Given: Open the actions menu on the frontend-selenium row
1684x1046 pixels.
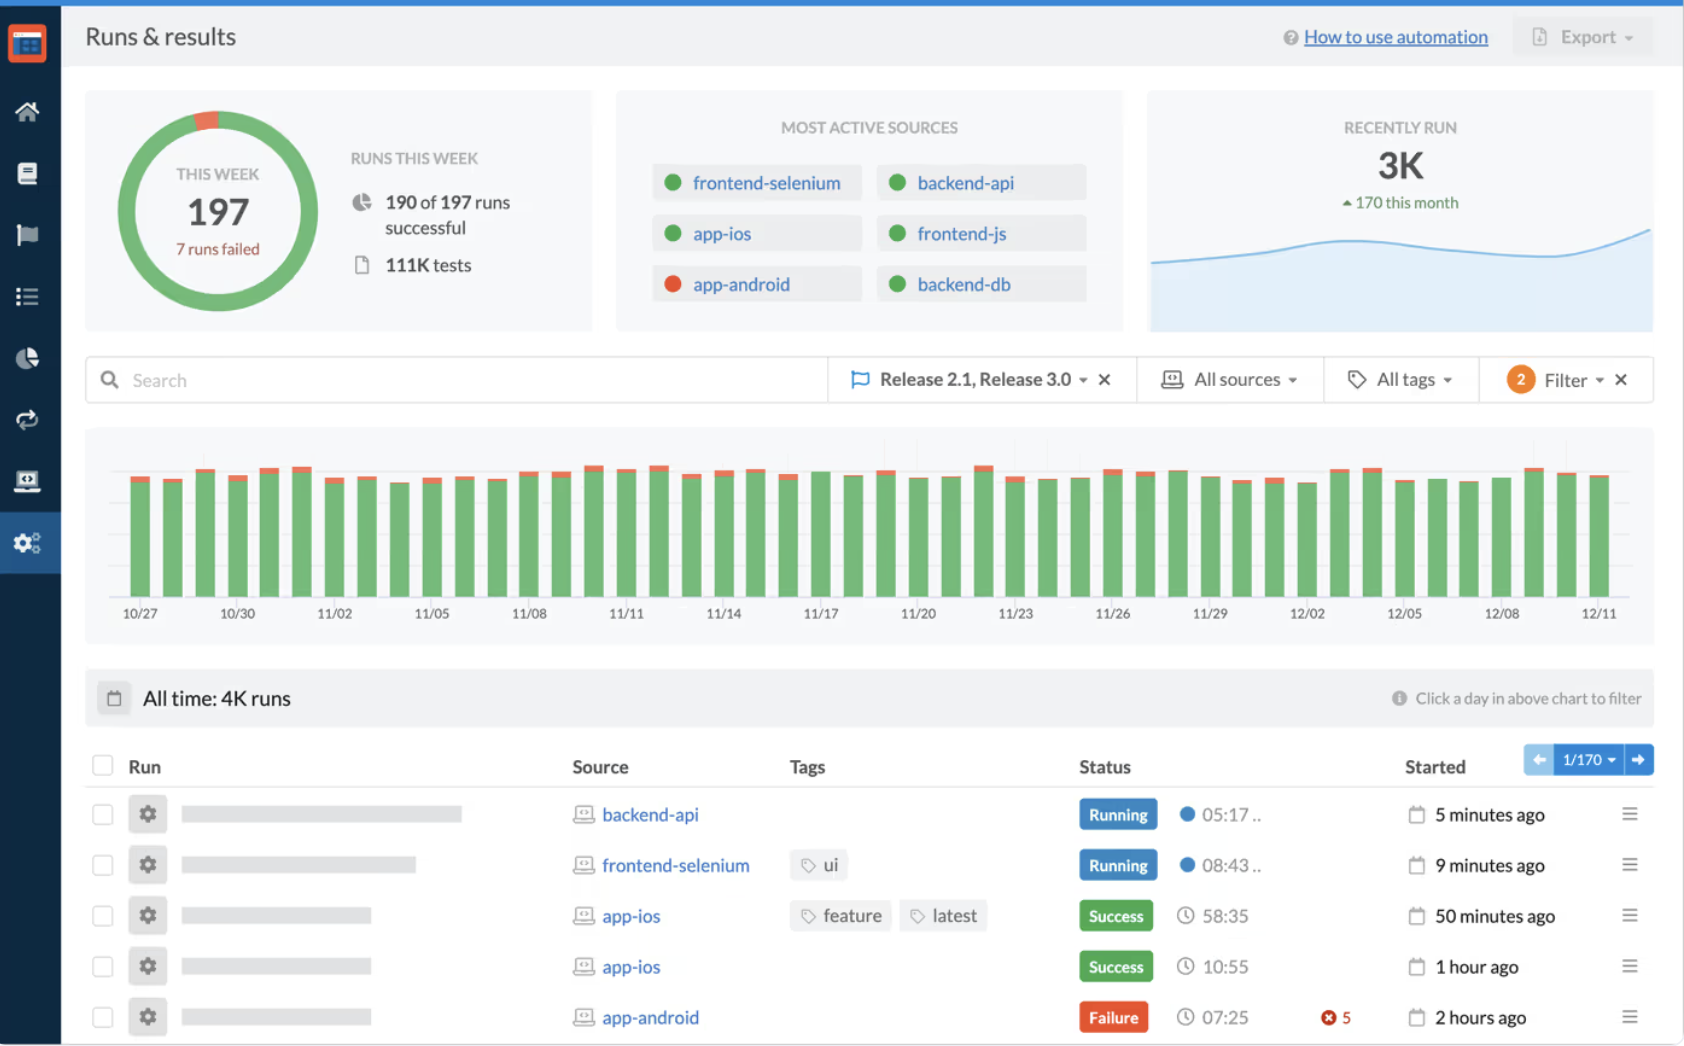Looking at the screenshot, I should click(1629, 865).
